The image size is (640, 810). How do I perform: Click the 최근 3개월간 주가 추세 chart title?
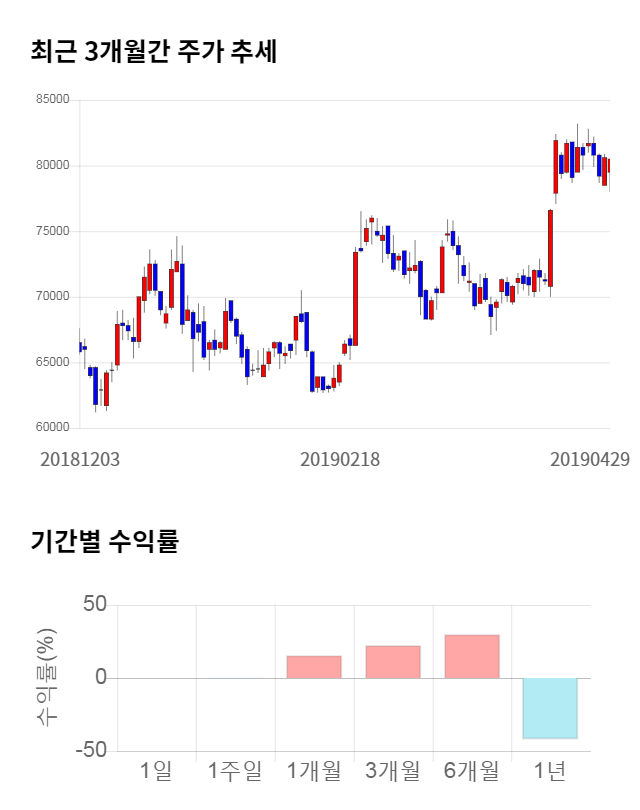[x=153, y=51]
